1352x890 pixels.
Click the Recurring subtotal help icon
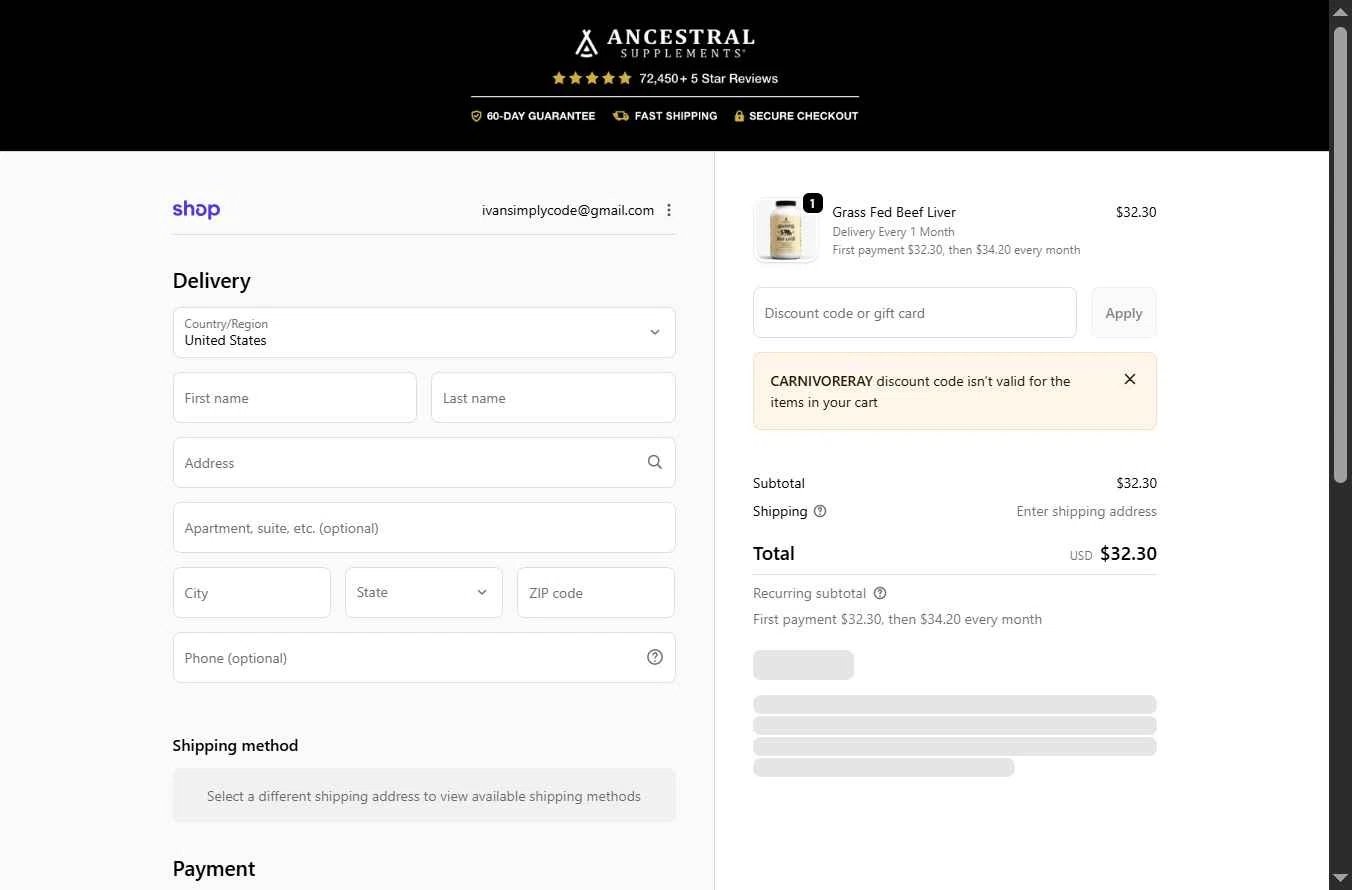click(880, 593)
